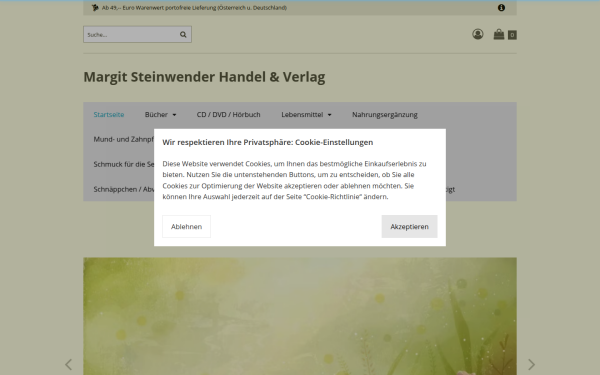Click the info icon in top bar
The image size is (600, 375).
pos(501,8)
